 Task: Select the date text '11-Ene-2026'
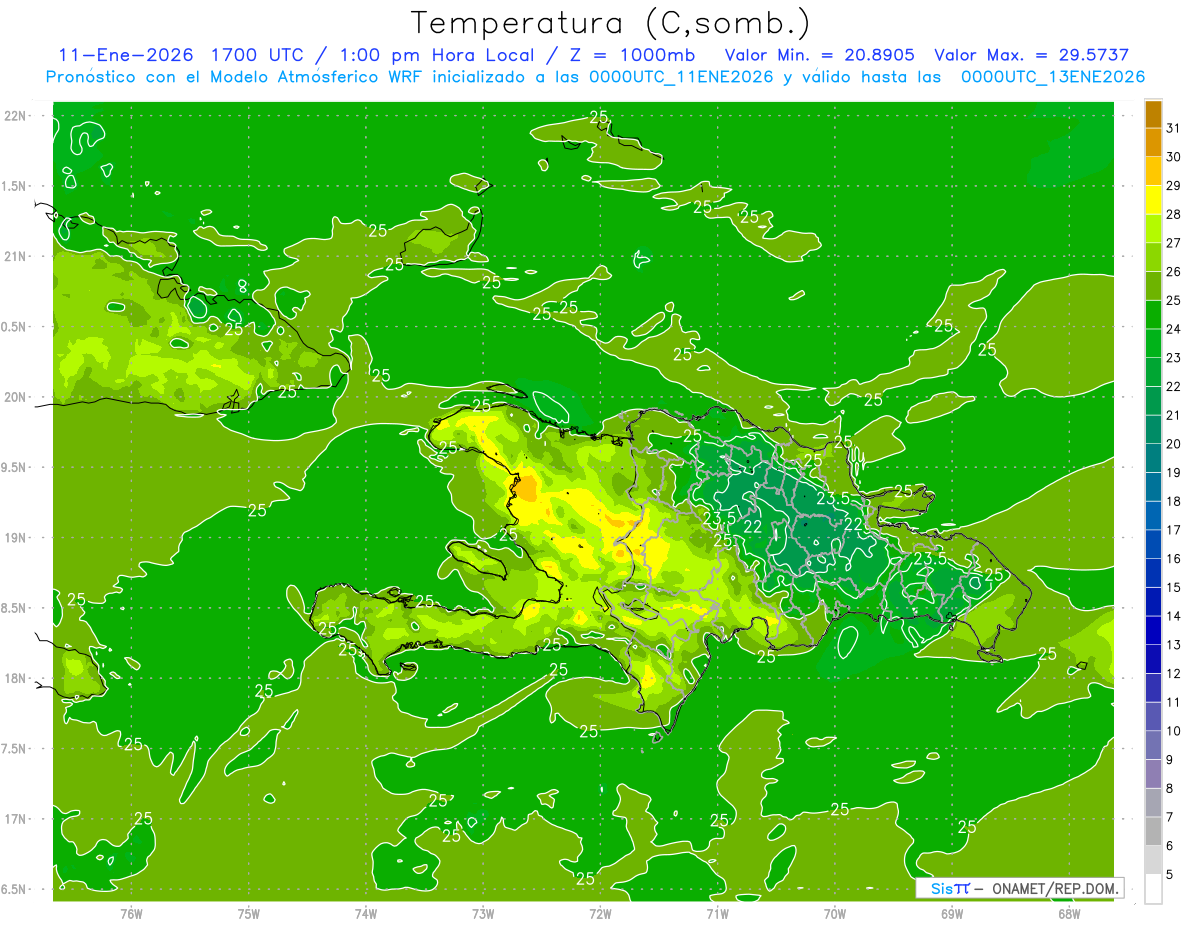point(124,55)
